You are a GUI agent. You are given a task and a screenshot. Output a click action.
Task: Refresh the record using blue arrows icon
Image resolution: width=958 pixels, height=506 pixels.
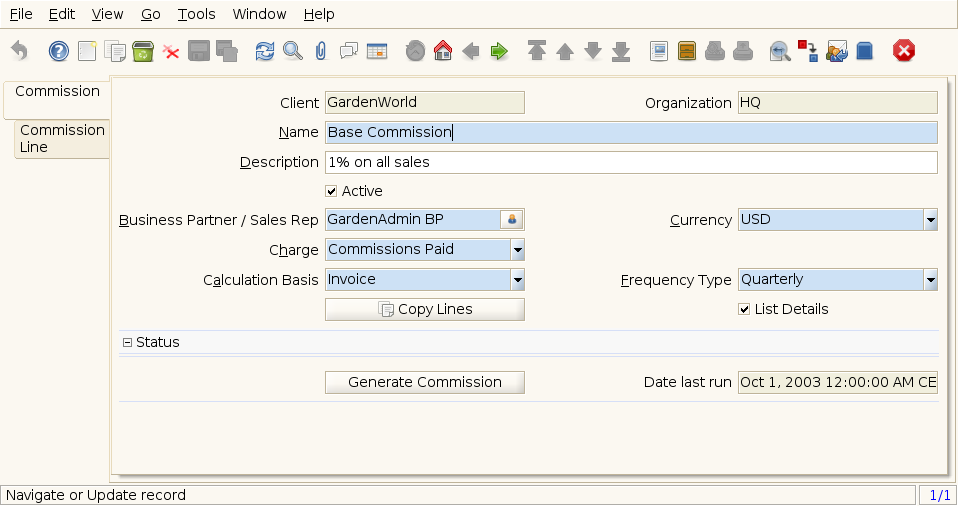tap(264, 51)
